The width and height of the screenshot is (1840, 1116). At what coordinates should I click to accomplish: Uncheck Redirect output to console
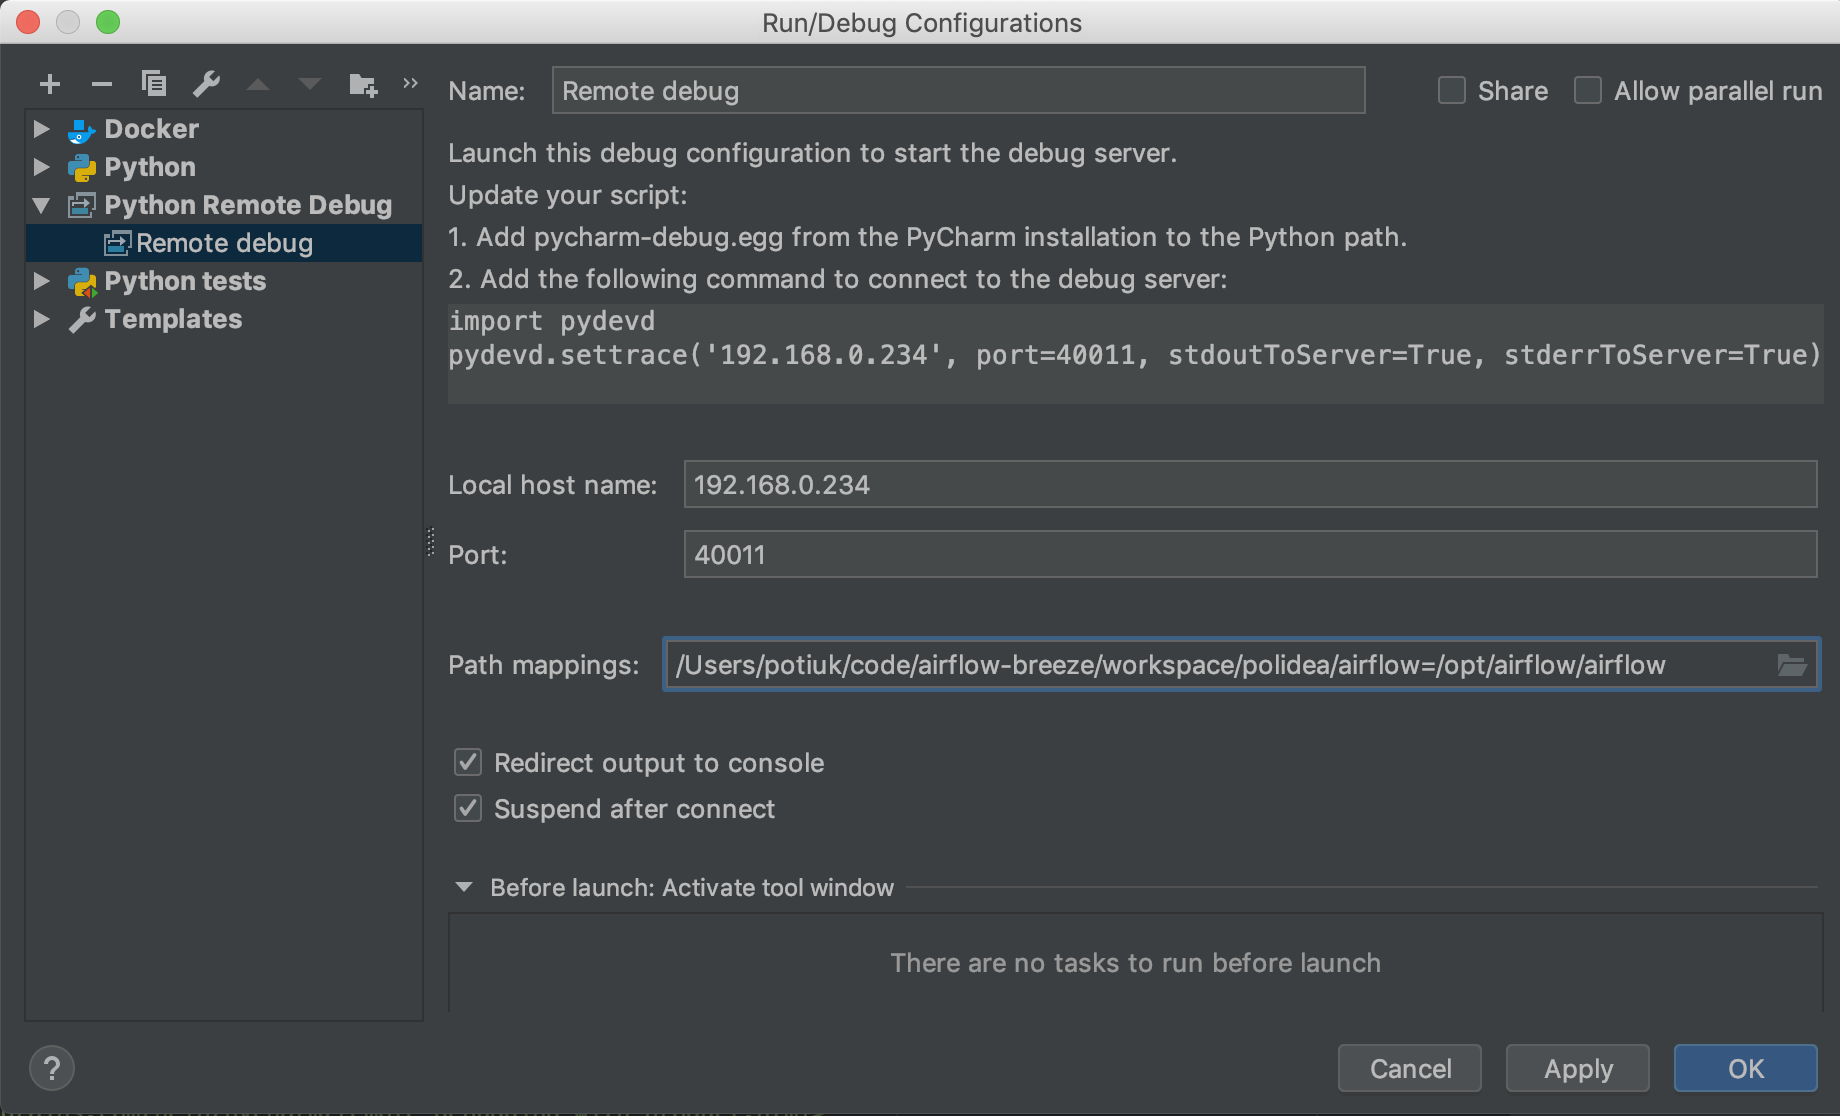468,762
